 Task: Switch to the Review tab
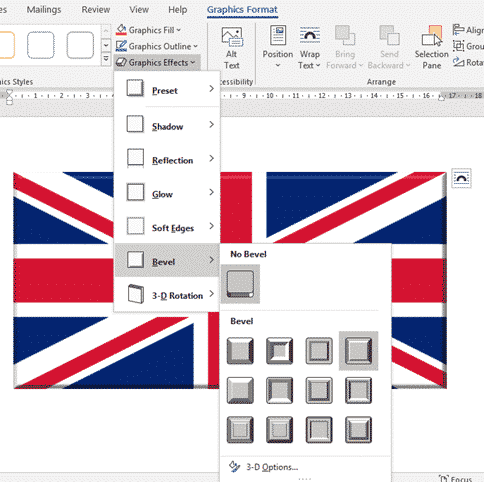click(x=96, y=10)
